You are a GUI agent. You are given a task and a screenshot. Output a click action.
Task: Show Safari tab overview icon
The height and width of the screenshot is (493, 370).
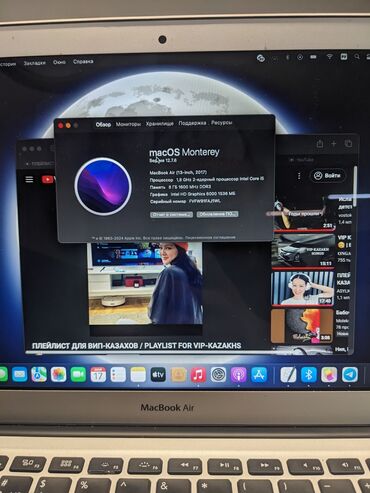coord(348,144)
